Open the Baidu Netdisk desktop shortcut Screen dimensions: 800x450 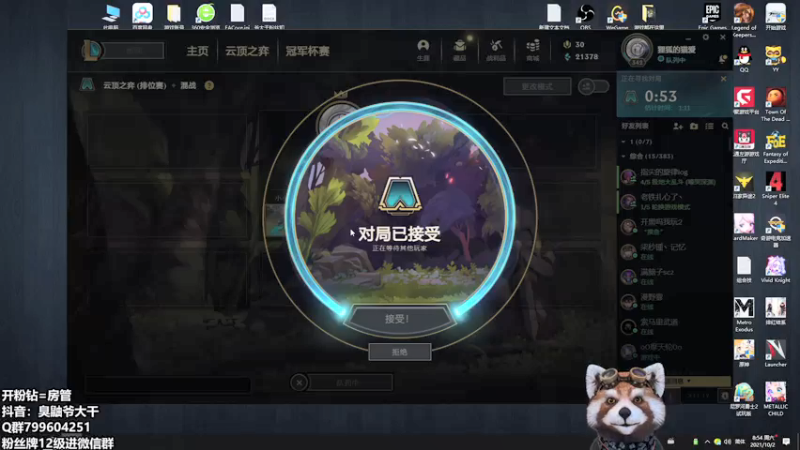click(x=142, y=16)
